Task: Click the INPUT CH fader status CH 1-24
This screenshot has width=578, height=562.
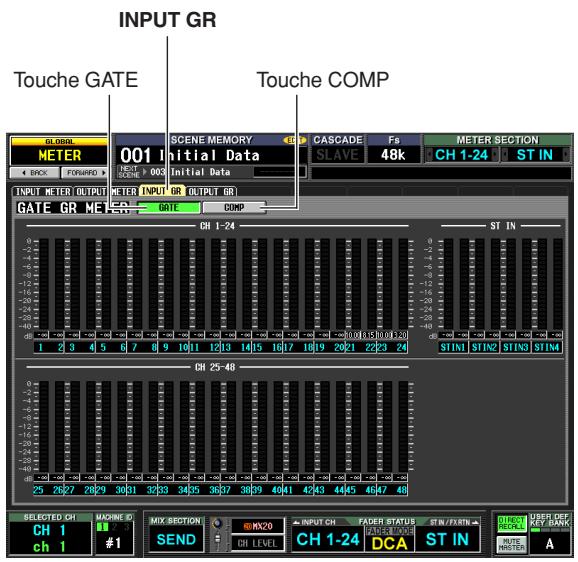Action: 328,539
